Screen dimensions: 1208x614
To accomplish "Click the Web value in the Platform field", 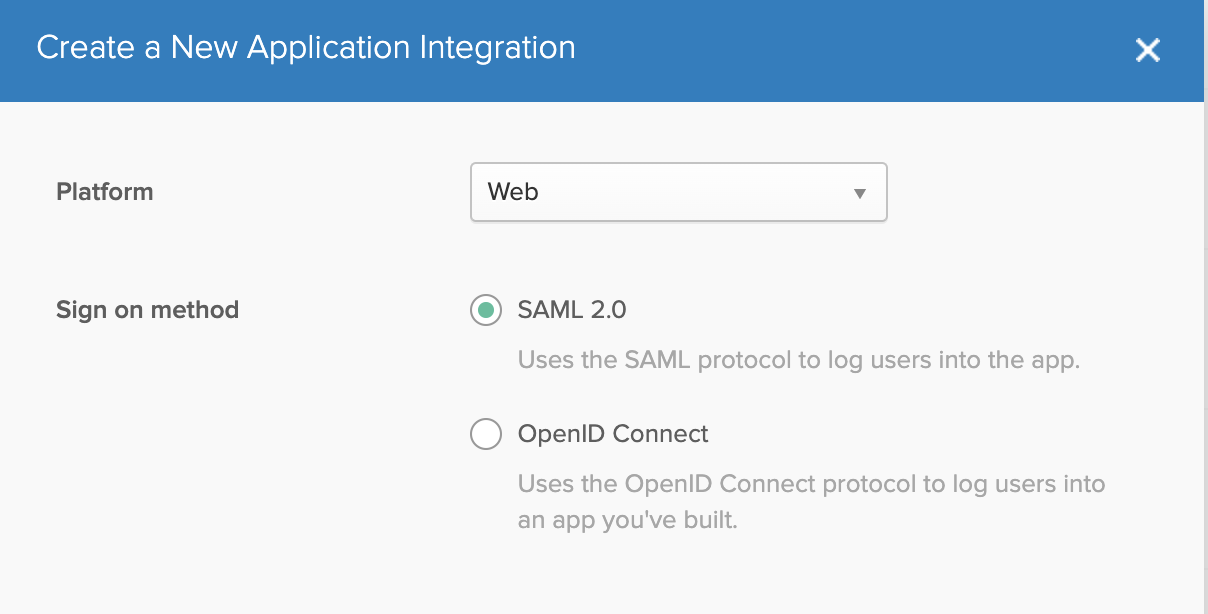I will [x=513, y=192].
